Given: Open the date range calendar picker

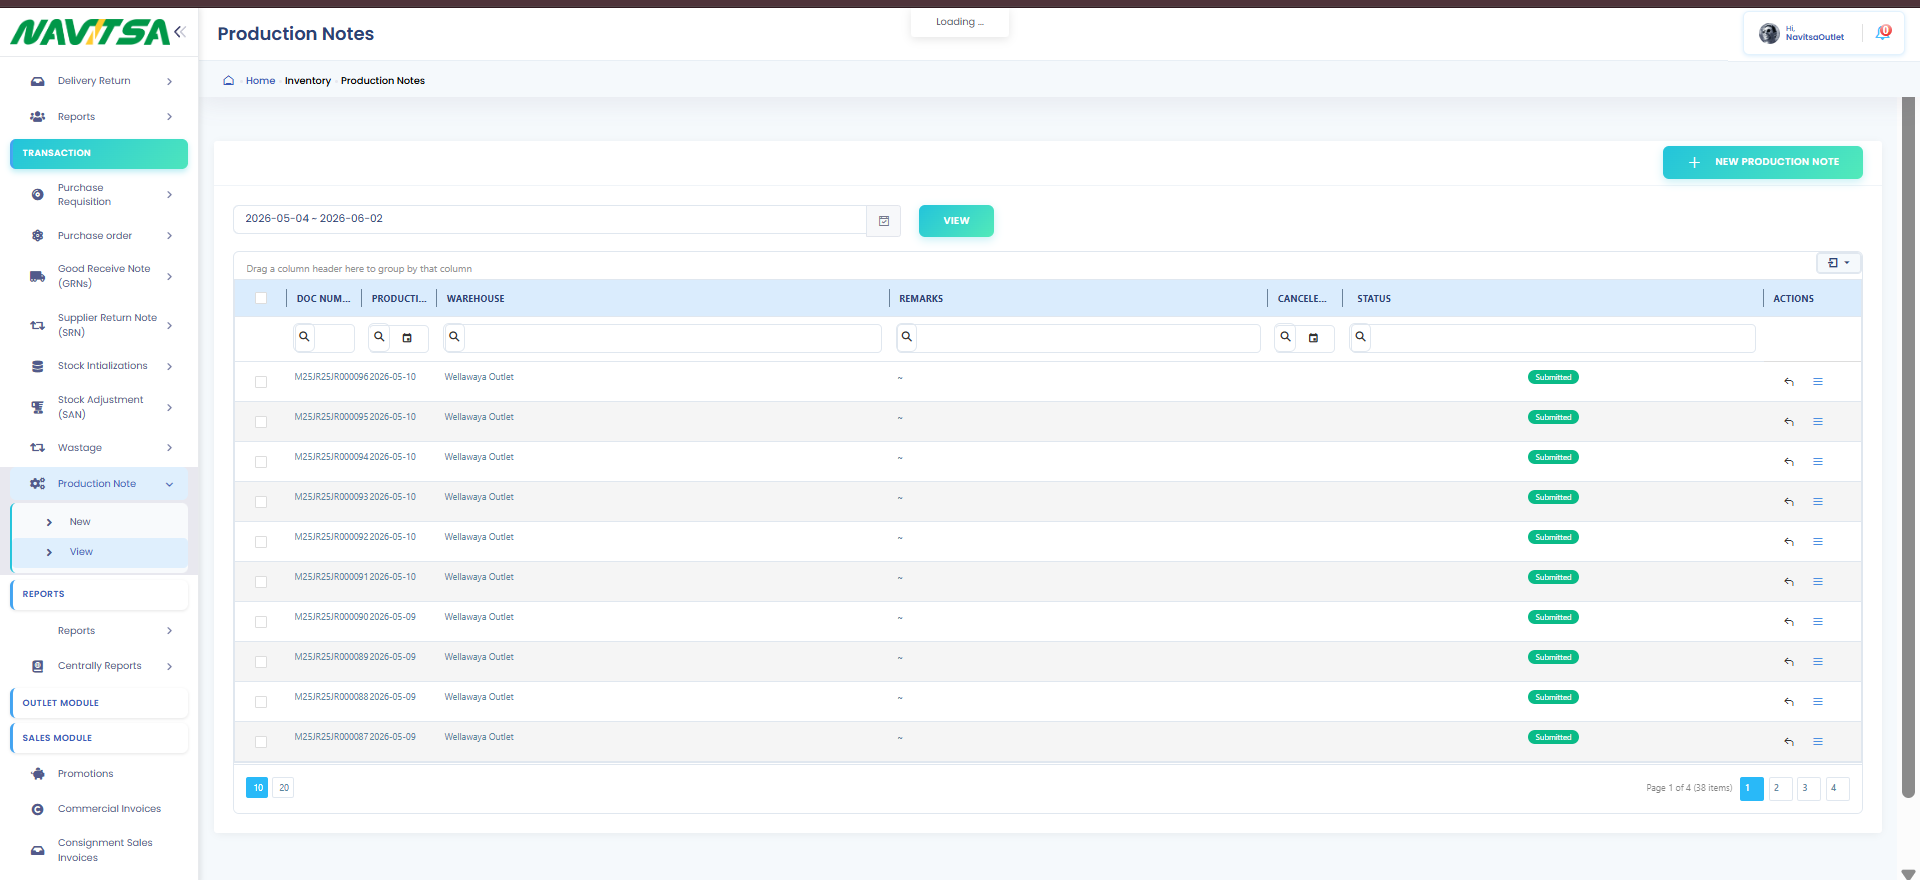Looking at the screenshot, I should pos(884,221).
